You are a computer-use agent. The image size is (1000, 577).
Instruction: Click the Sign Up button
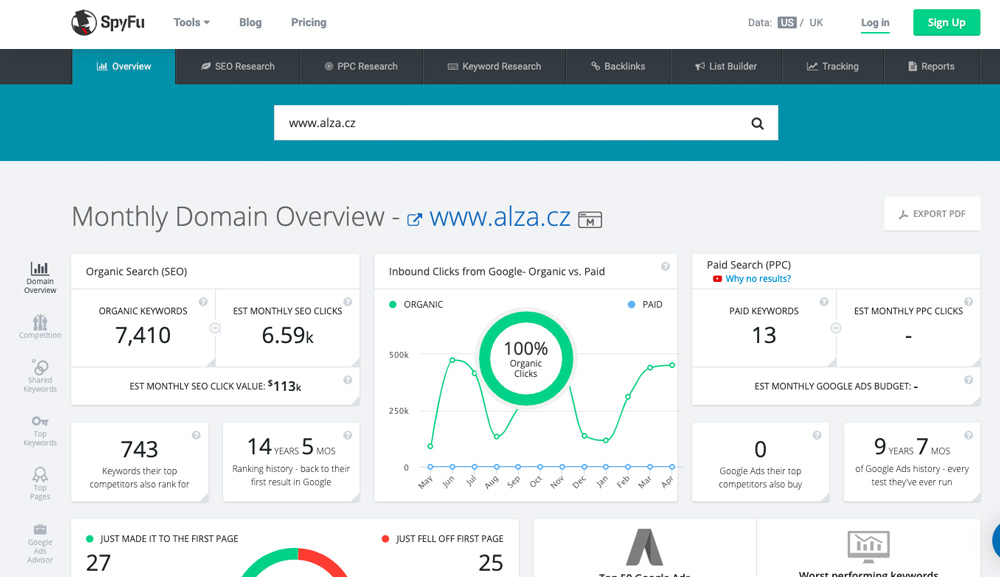tap(946, 22)
